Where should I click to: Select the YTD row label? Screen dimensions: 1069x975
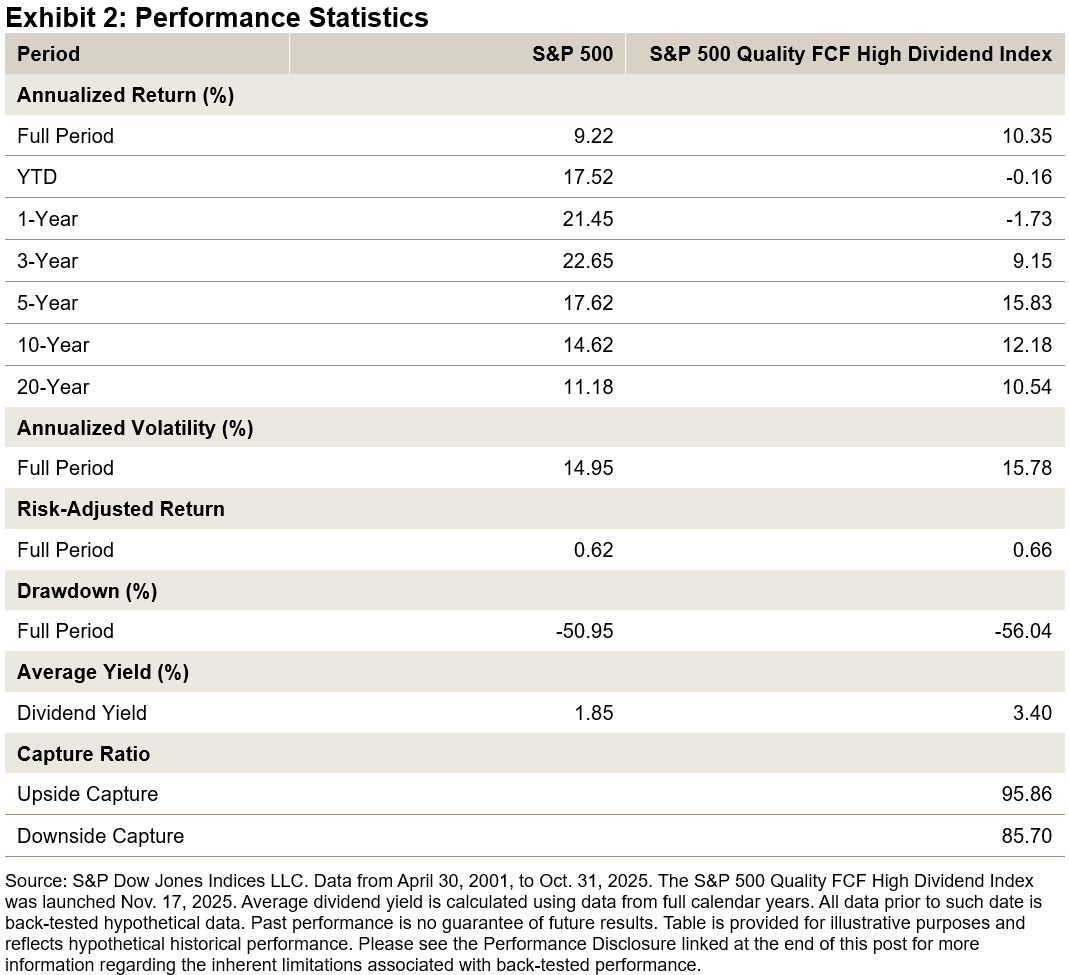[x=37, y=177]
